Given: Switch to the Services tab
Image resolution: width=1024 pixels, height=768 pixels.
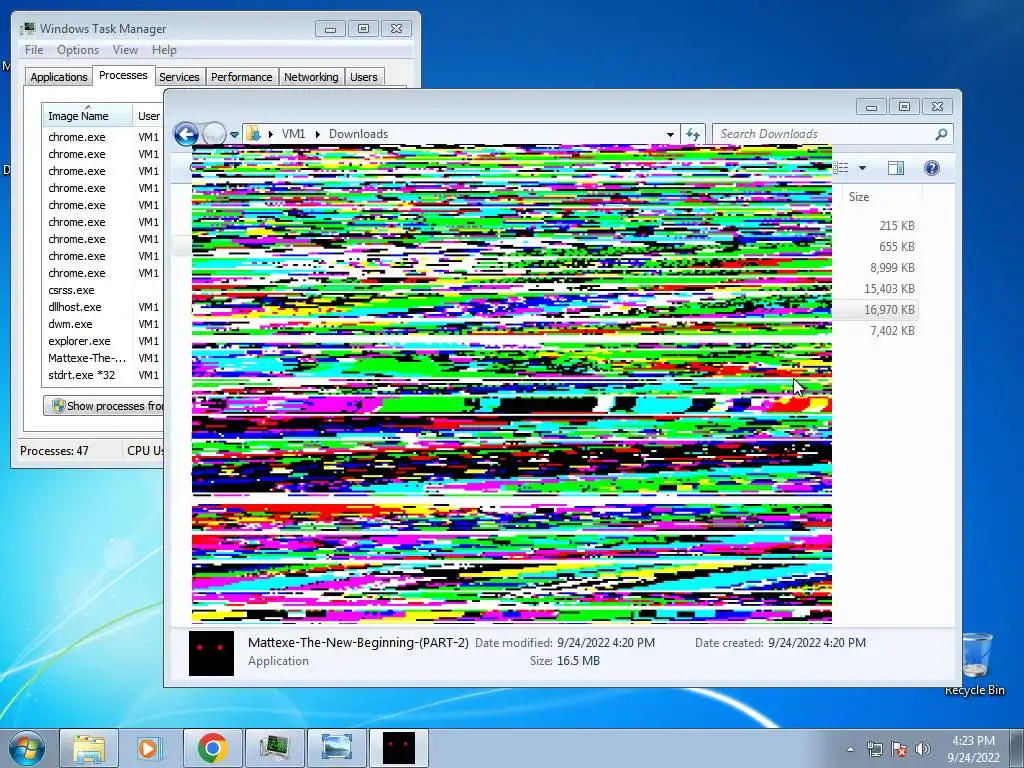Looking at the screenshot, I should tap(179, 77).
